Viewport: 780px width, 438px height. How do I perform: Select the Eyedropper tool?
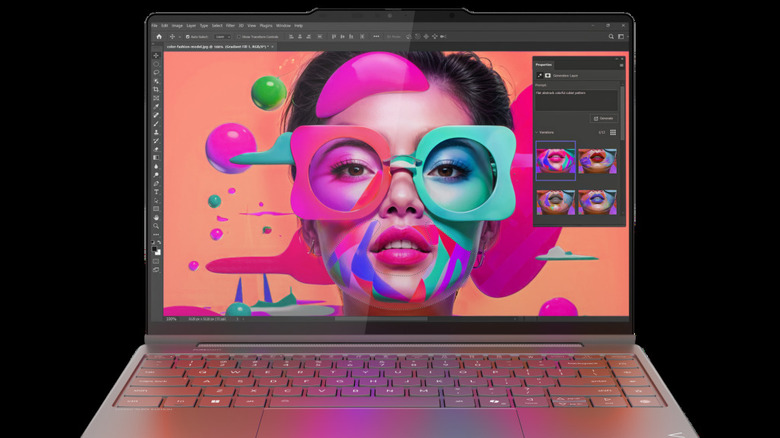156,107
